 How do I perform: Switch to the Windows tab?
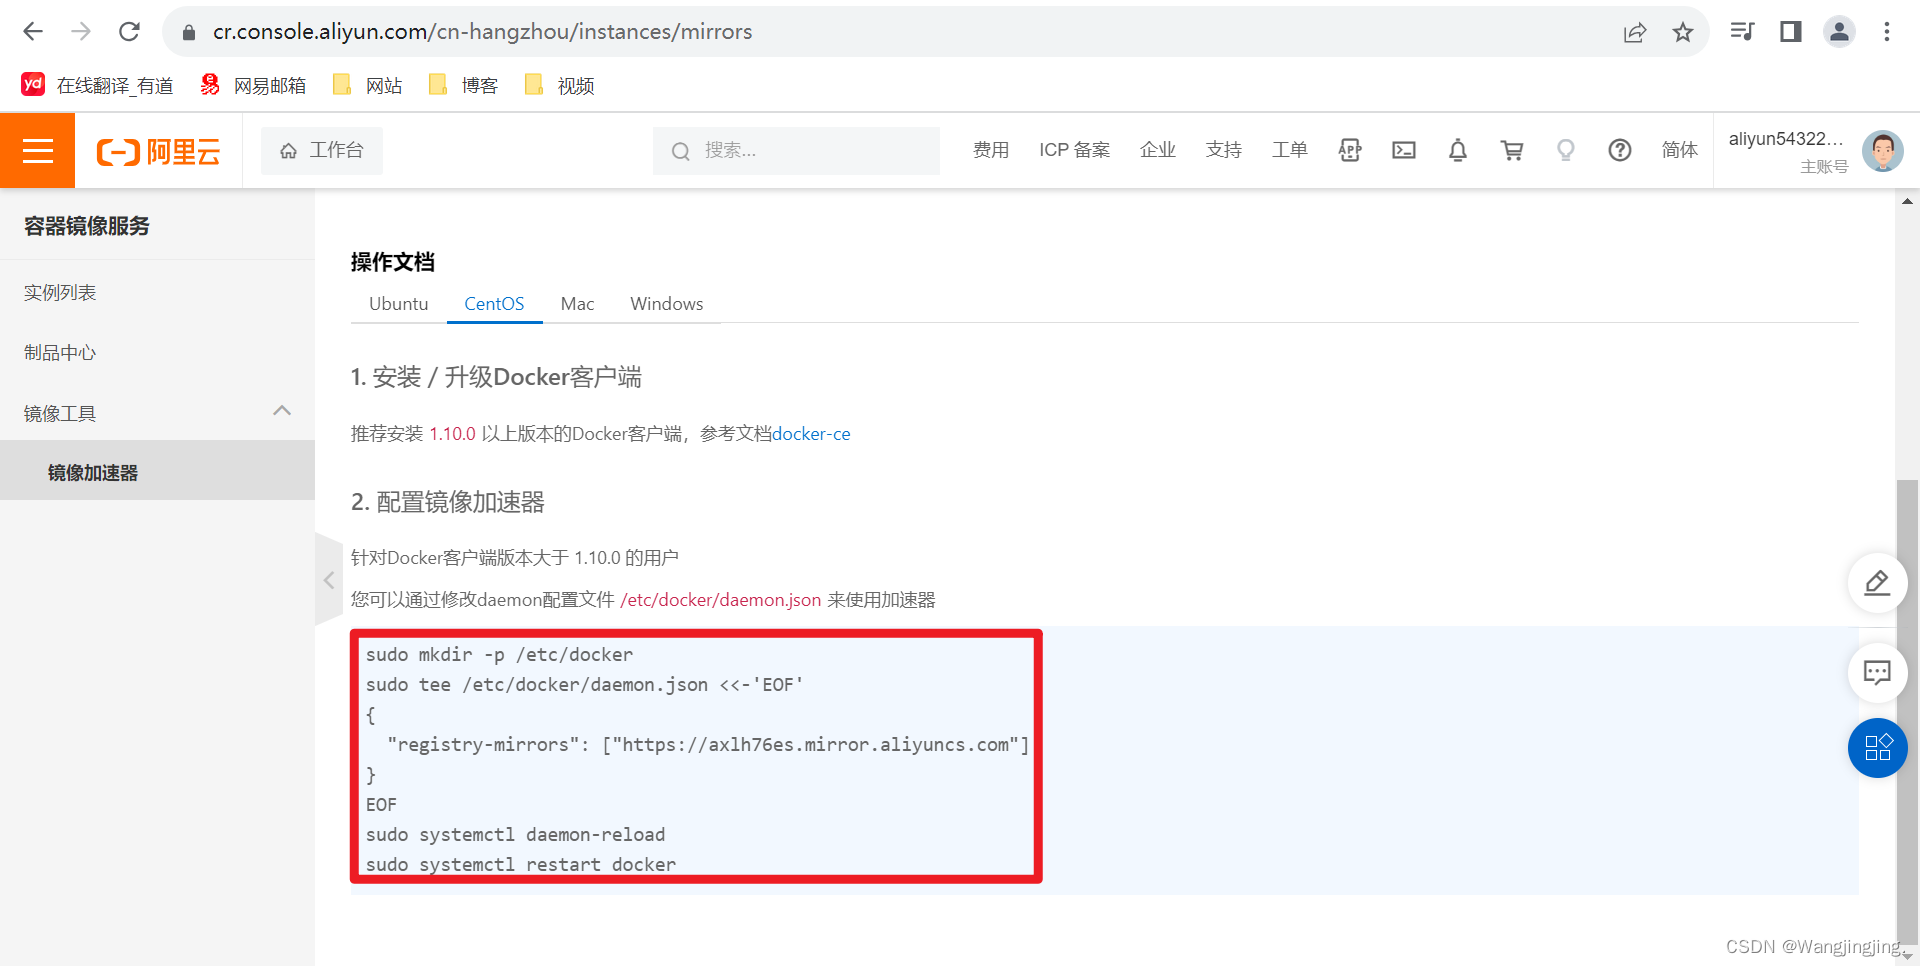coord(666,304)
